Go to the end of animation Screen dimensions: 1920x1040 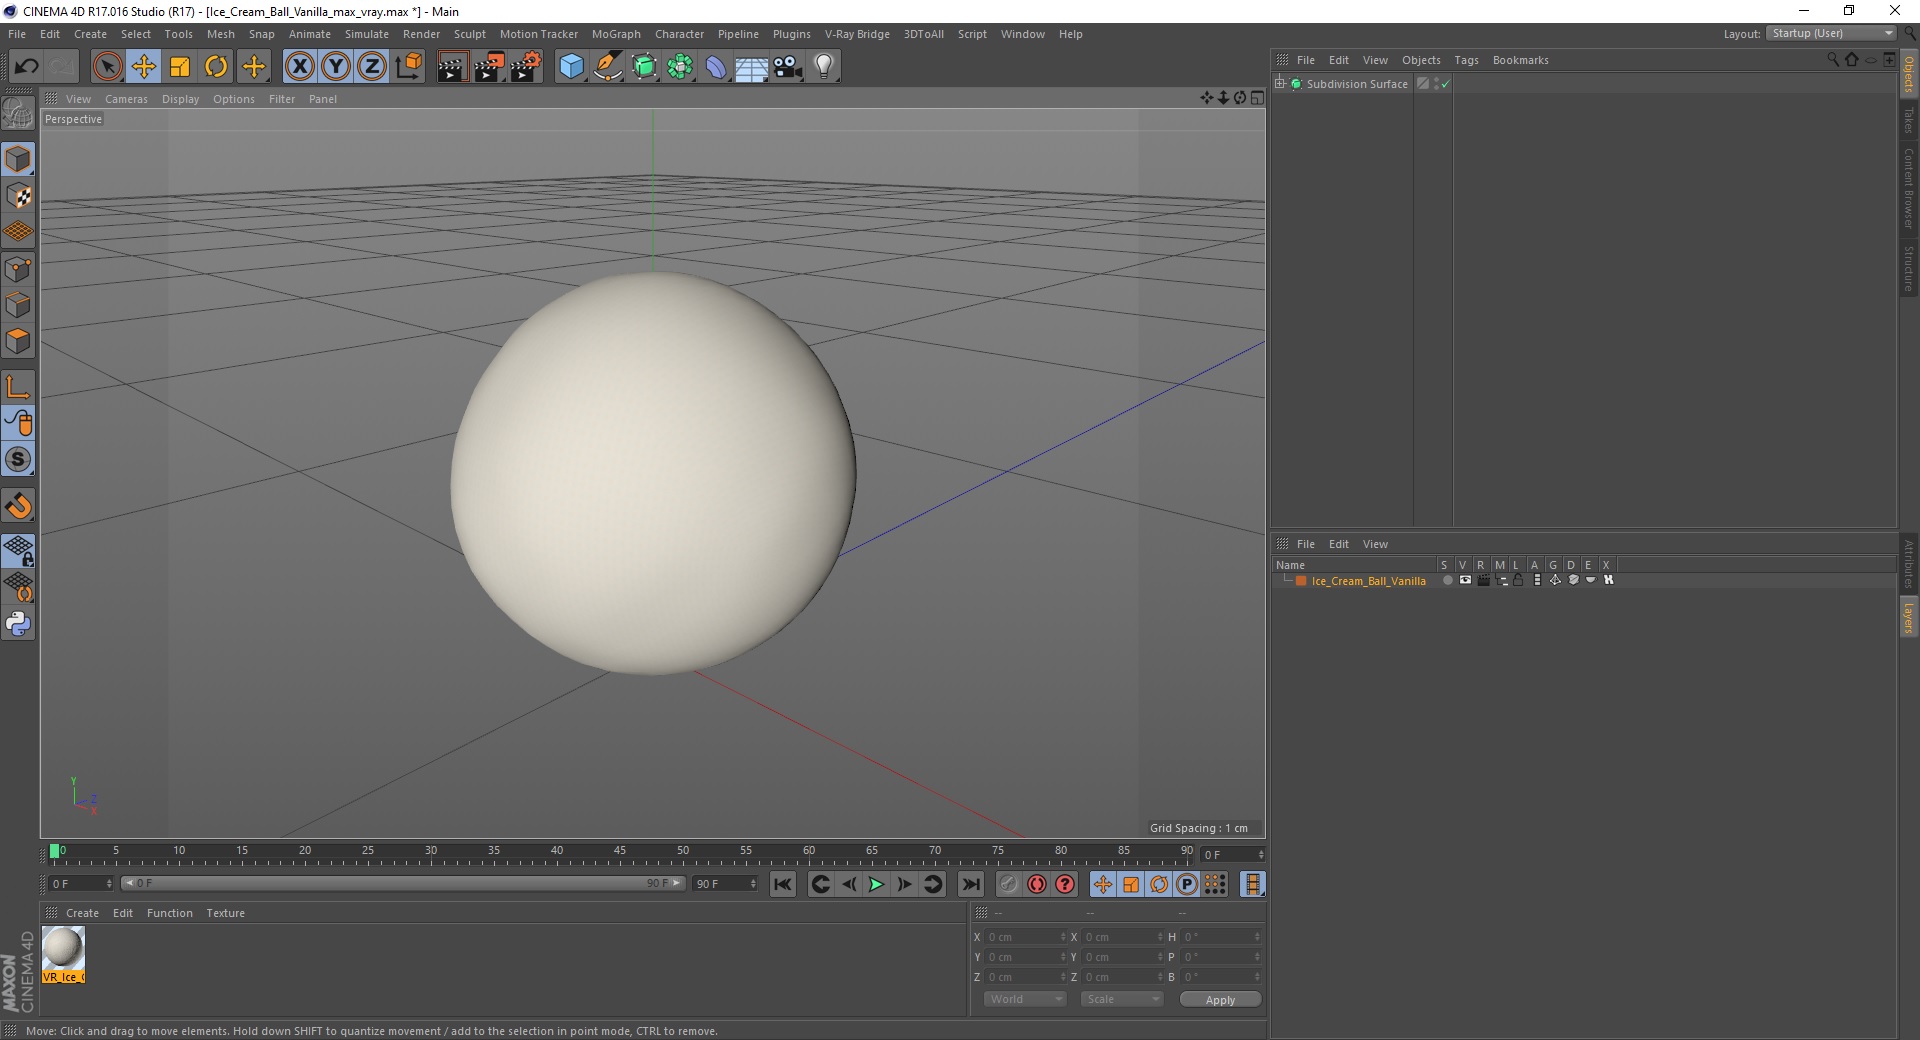coord(970,884)
